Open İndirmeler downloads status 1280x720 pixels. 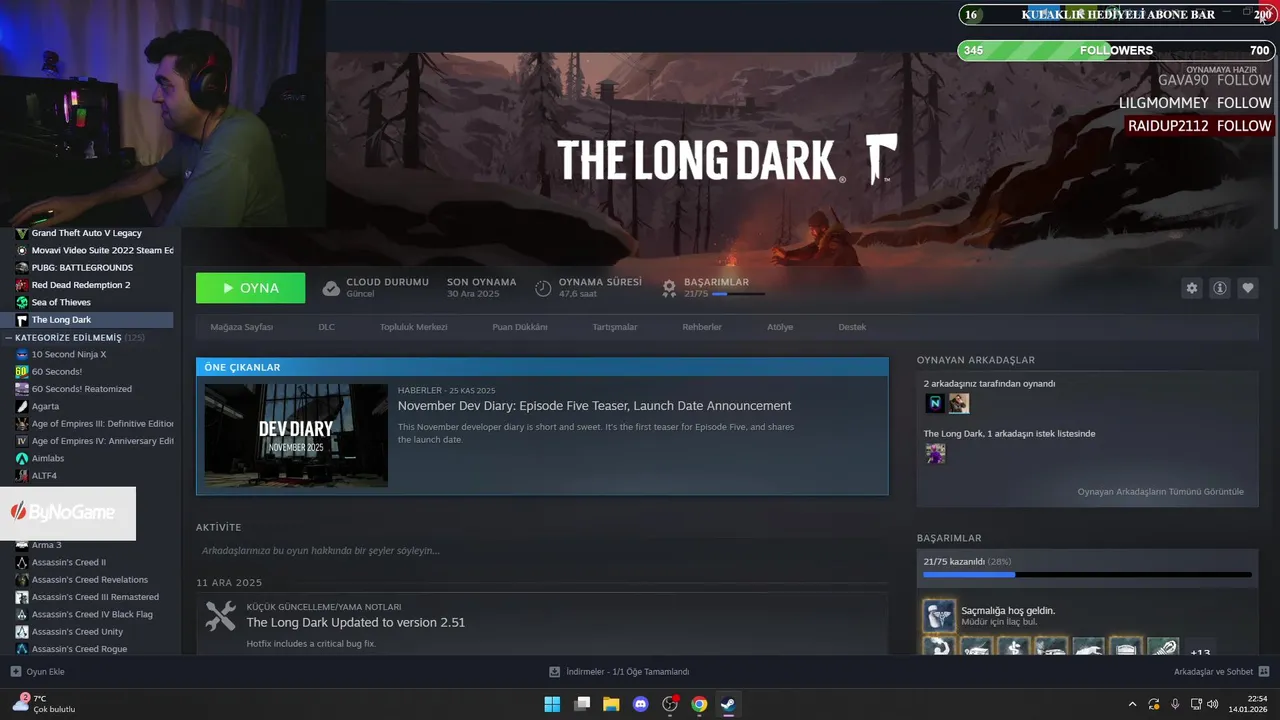(x=619, y=672)
